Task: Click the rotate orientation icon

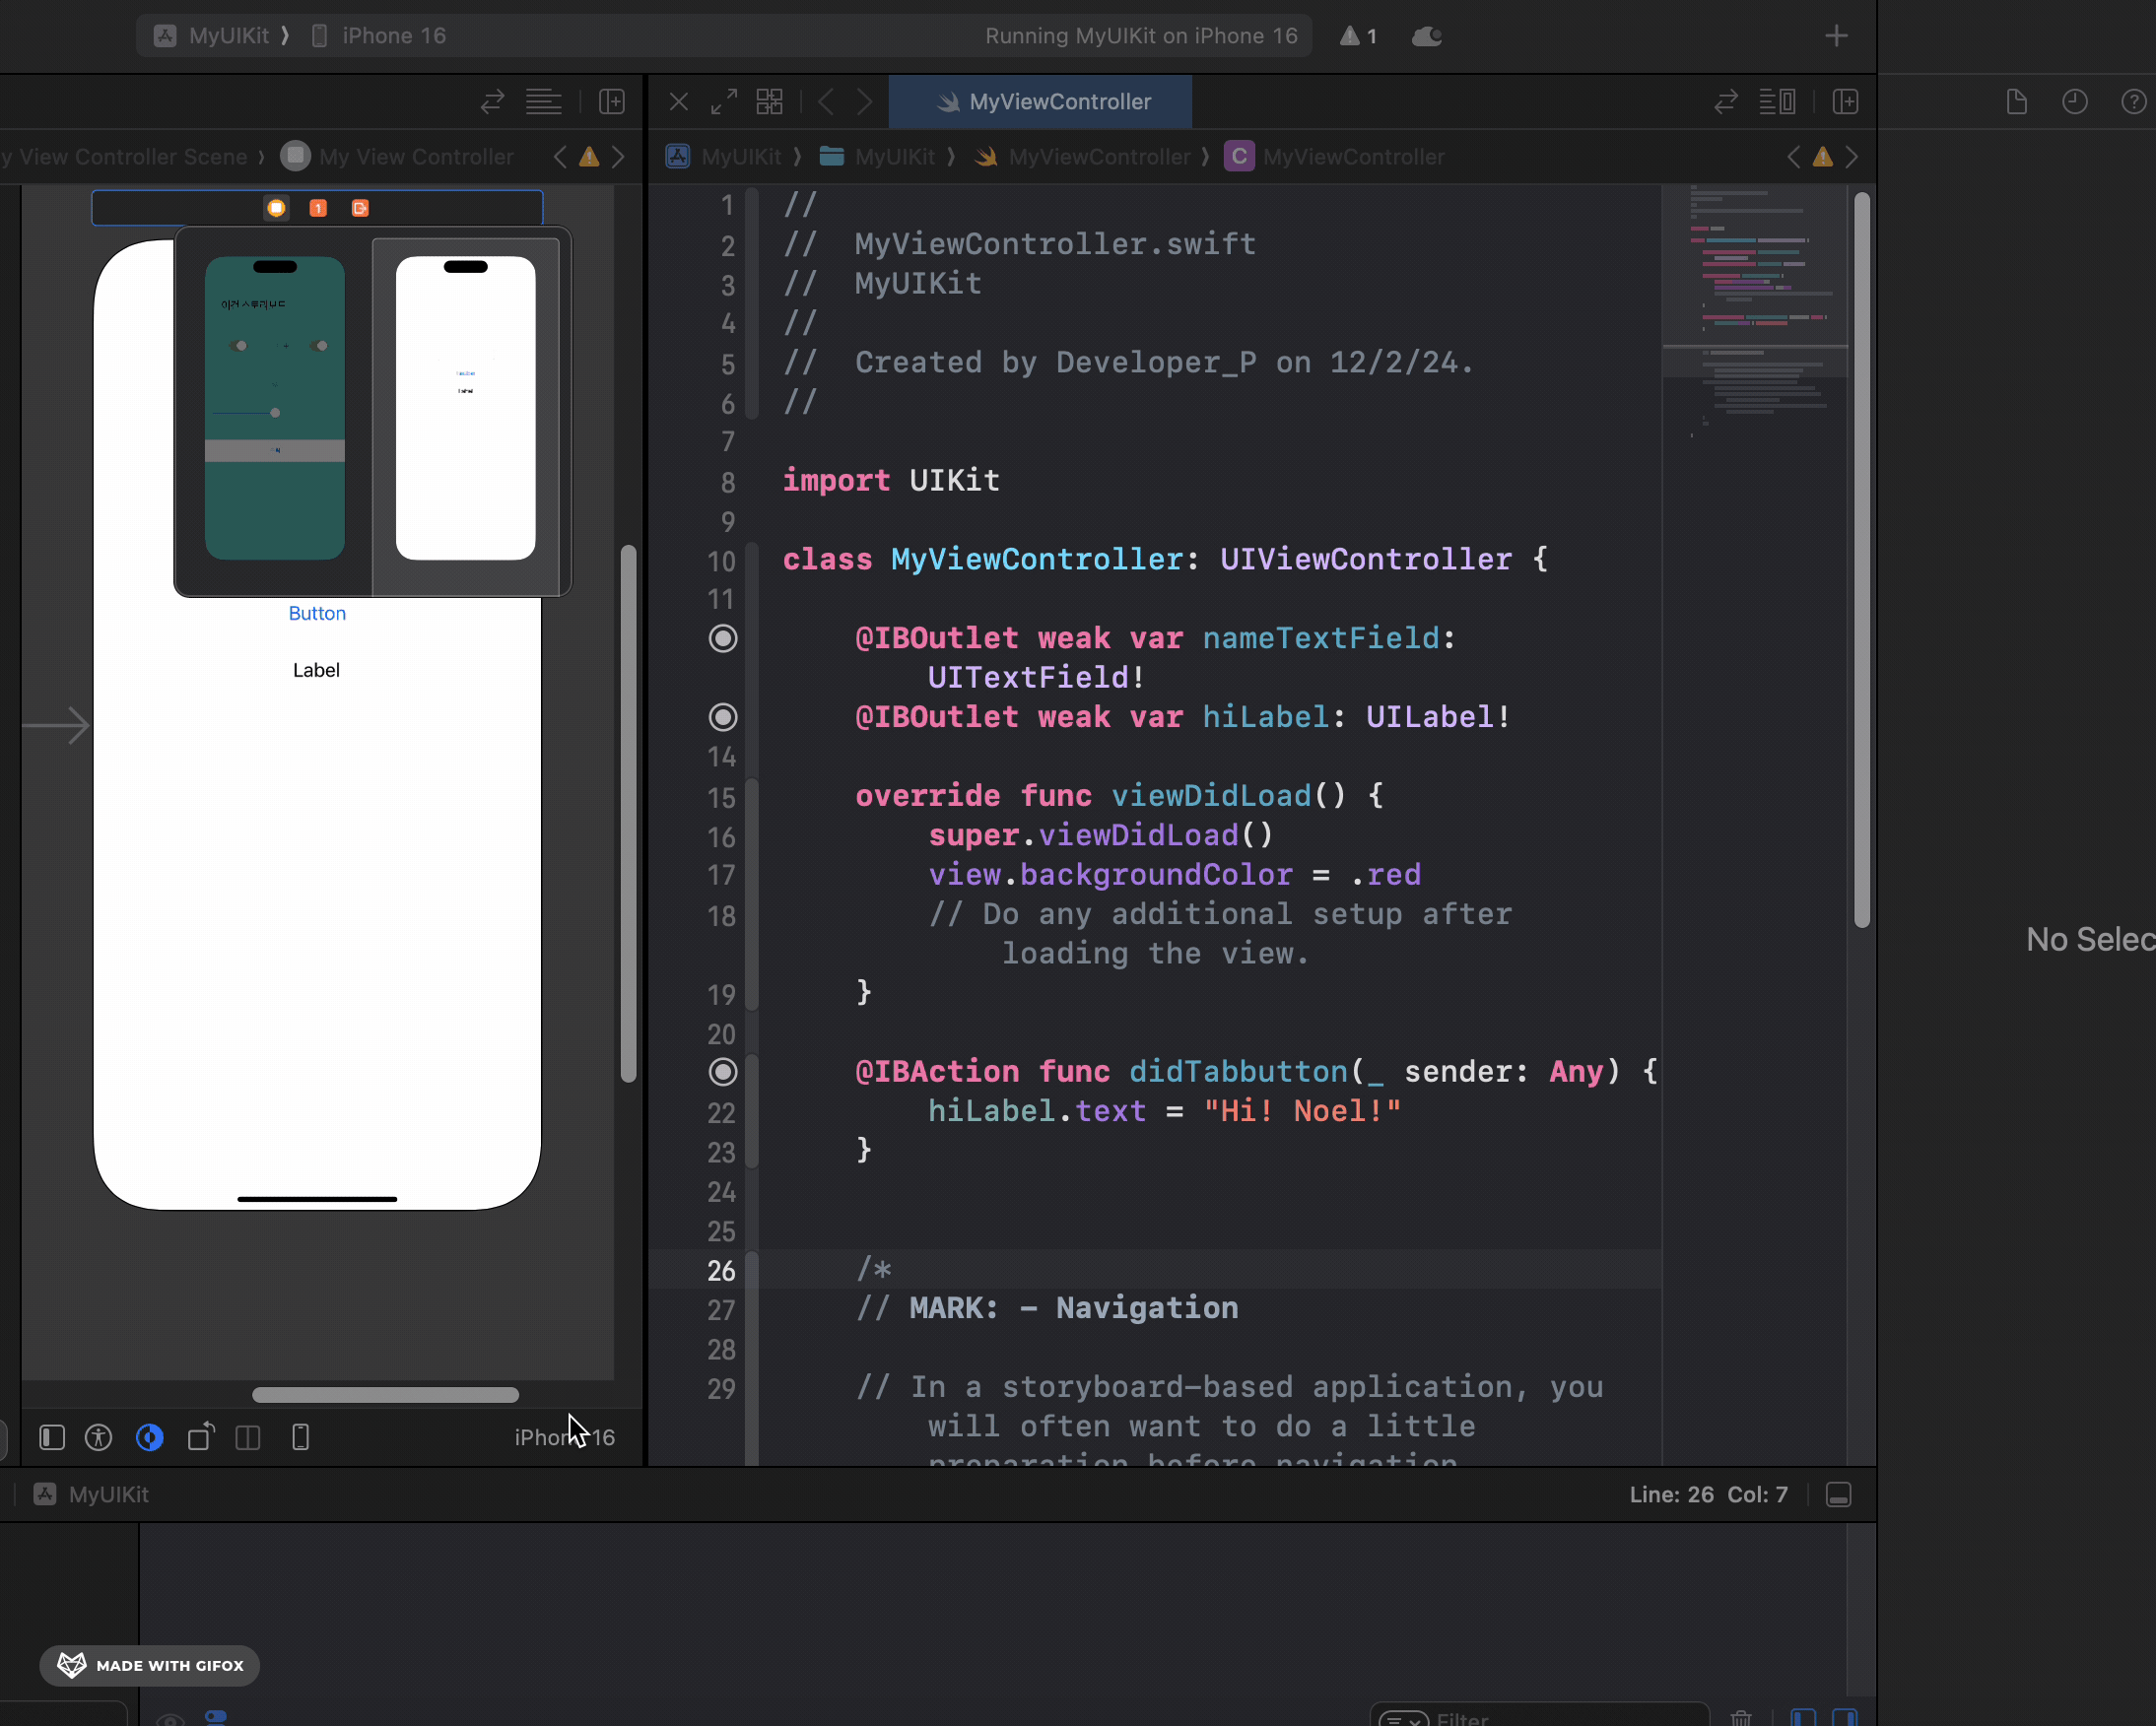Action: click(x=201, y=1437)
